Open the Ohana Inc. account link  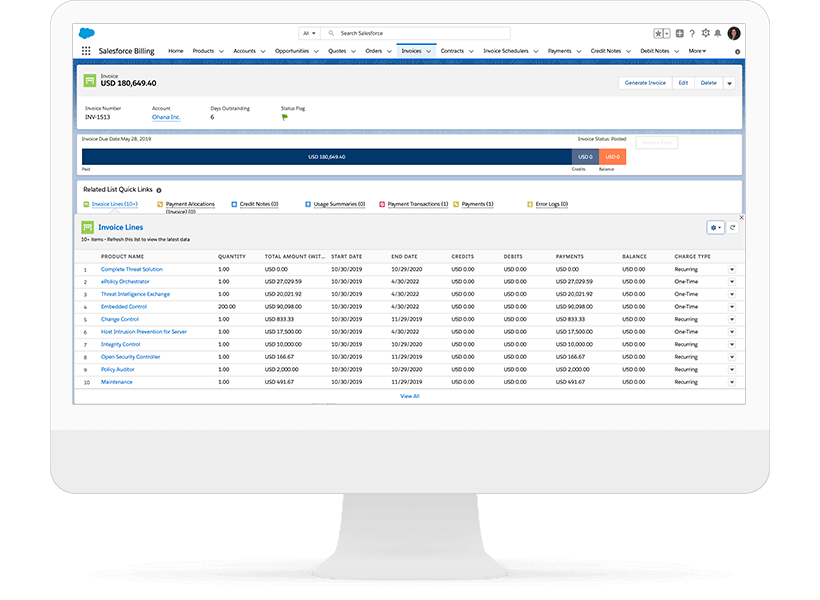click(x=166, y=117)
